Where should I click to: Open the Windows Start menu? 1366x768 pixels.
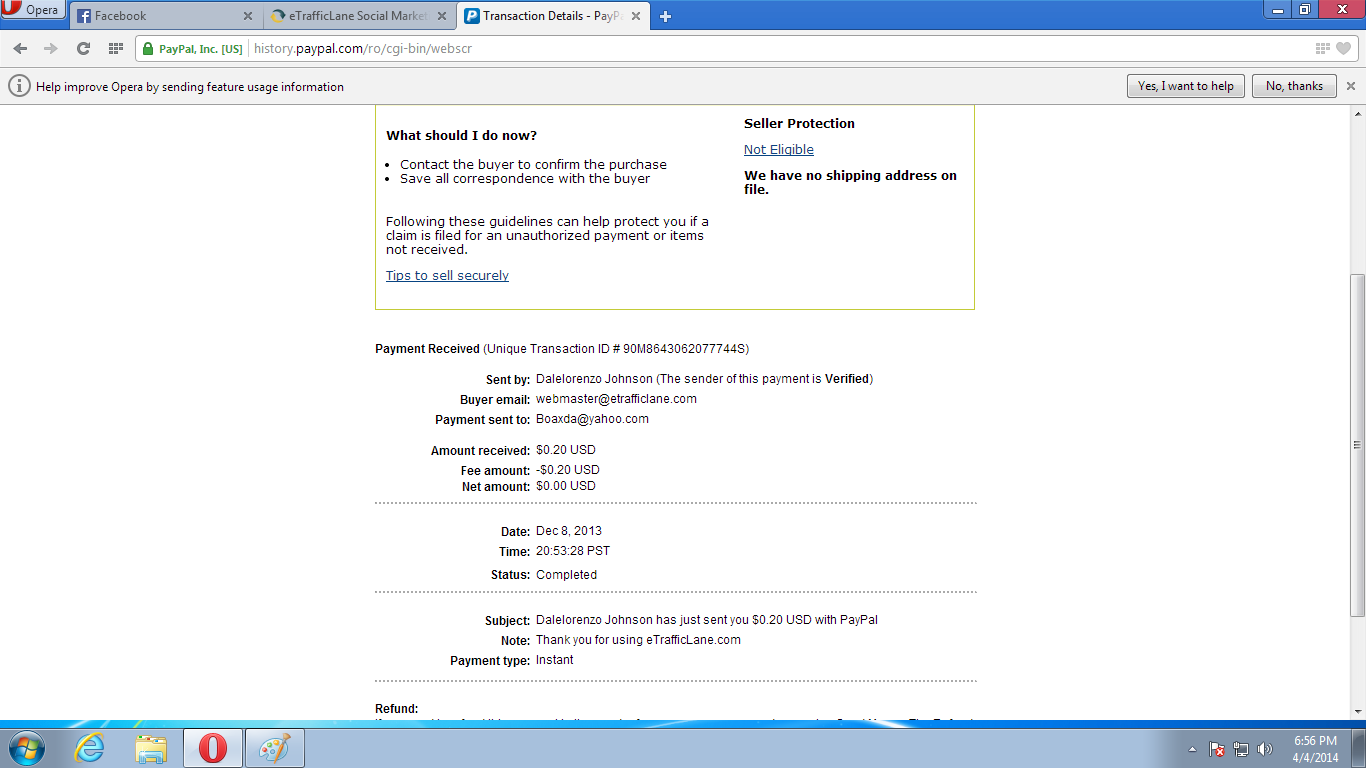coord(26,748)
